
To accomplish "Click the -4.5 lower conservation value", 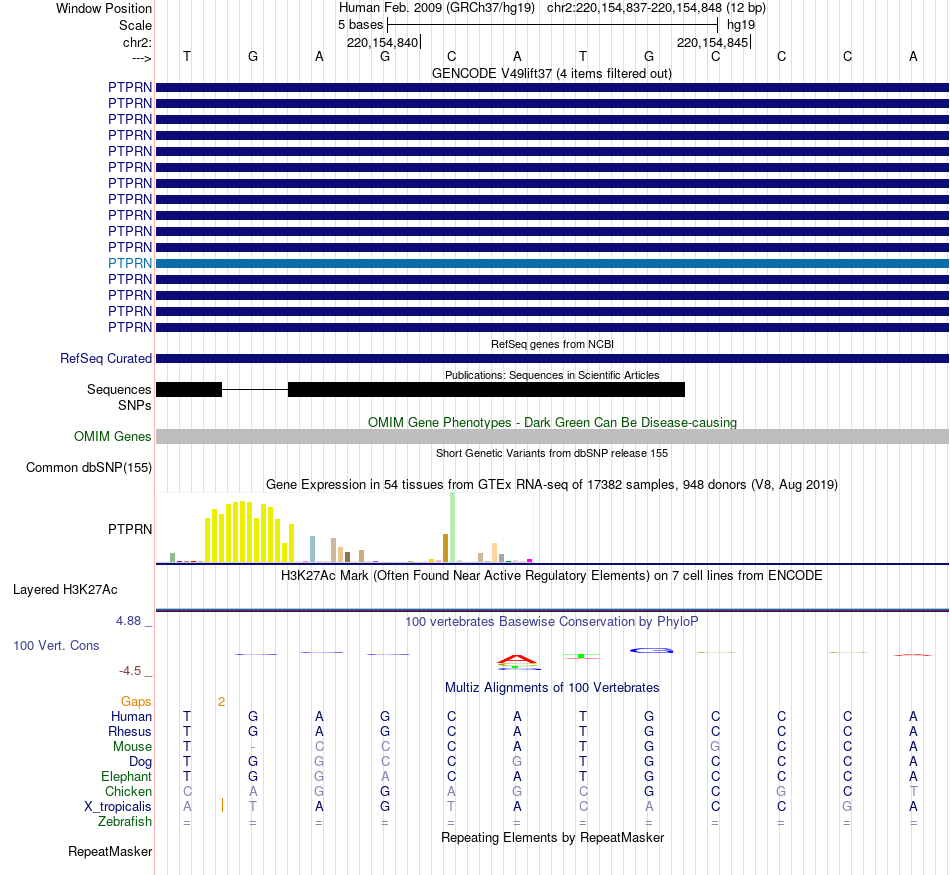I will click(x=130, y=671).
